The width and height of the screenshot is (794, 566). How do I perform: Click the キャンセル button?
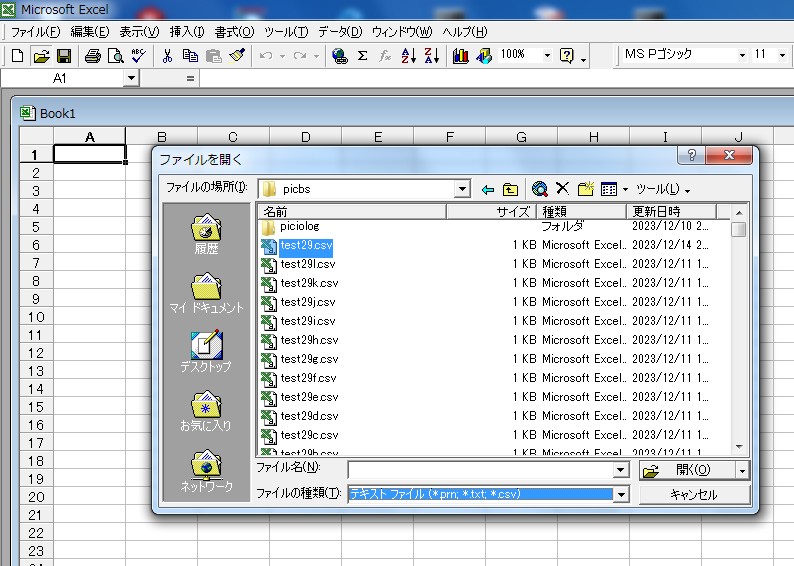tap(694, 495)
